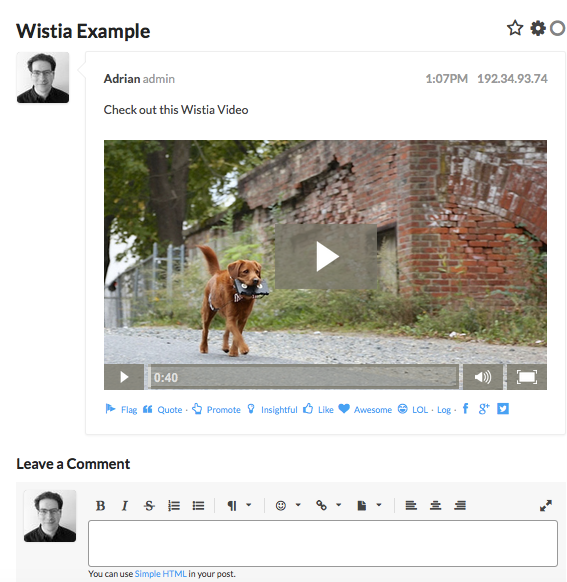This screenshot has height=582, width=567.
Task: Play the video with the big center button
Action: pos(326,256)
